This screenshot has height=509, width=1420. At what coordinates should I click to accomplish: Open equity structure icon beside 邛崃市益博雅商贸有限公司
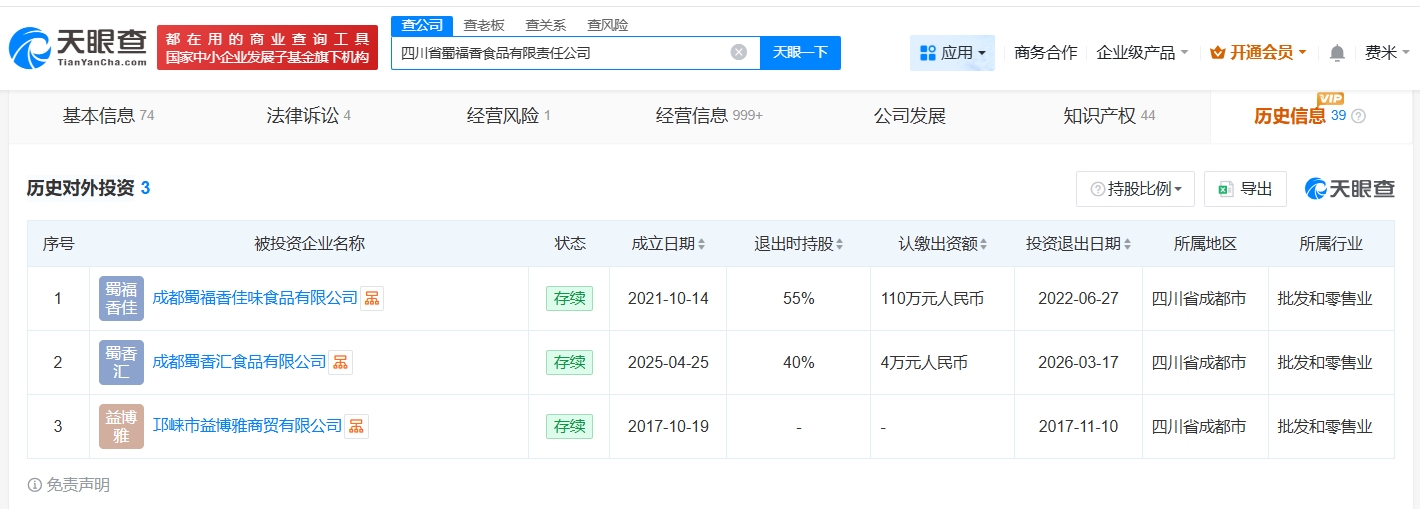click(x=356, y=426)
